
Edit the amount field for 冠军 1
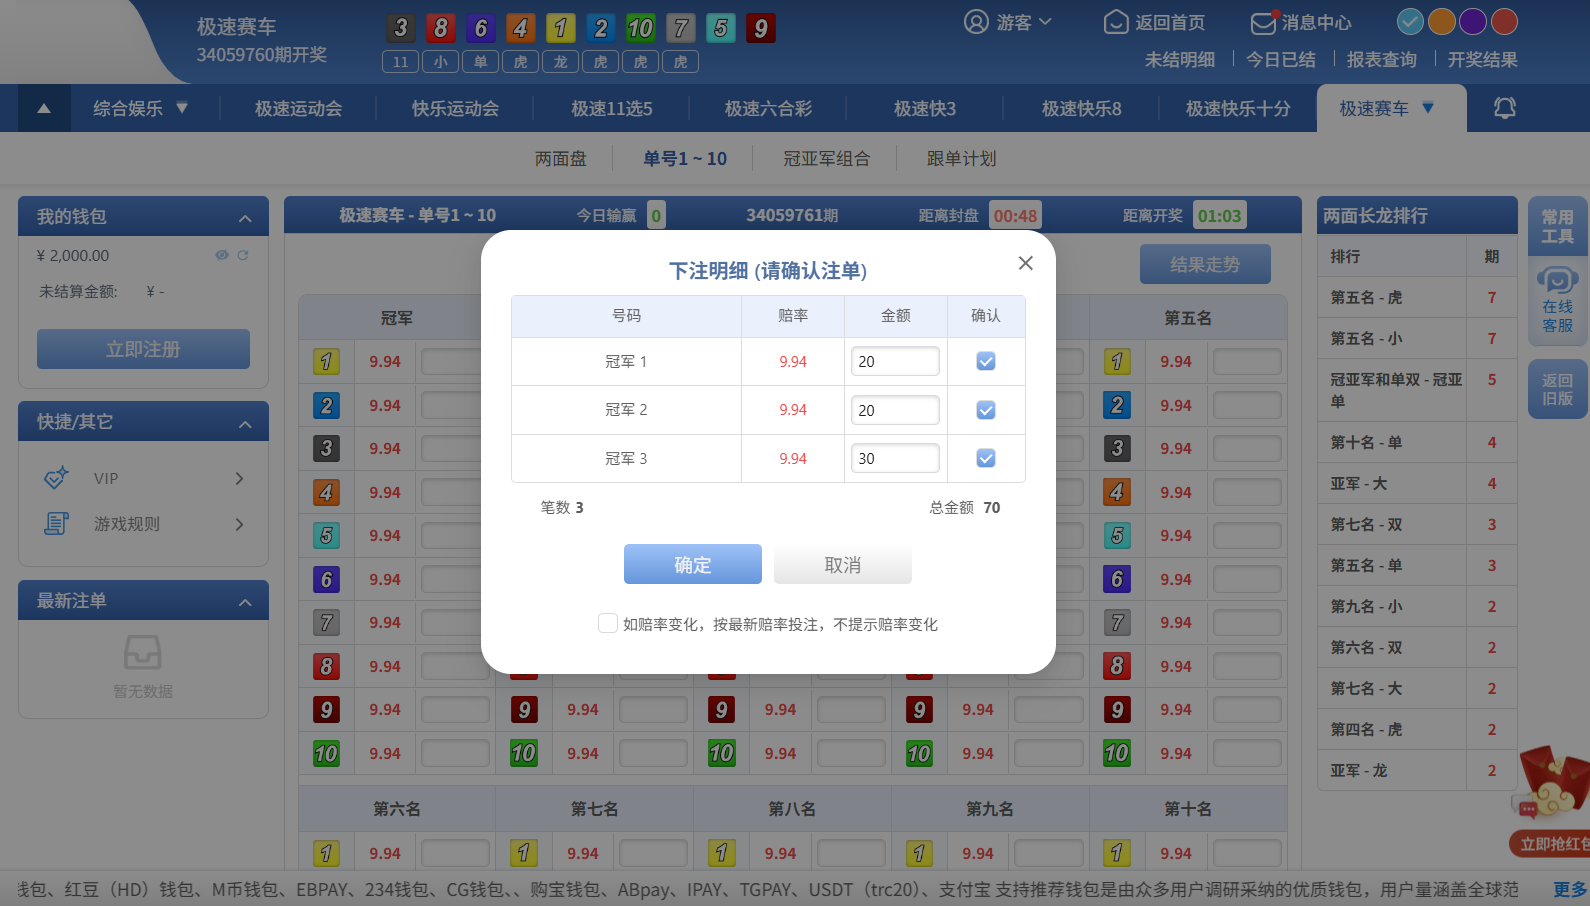(895, 361)
